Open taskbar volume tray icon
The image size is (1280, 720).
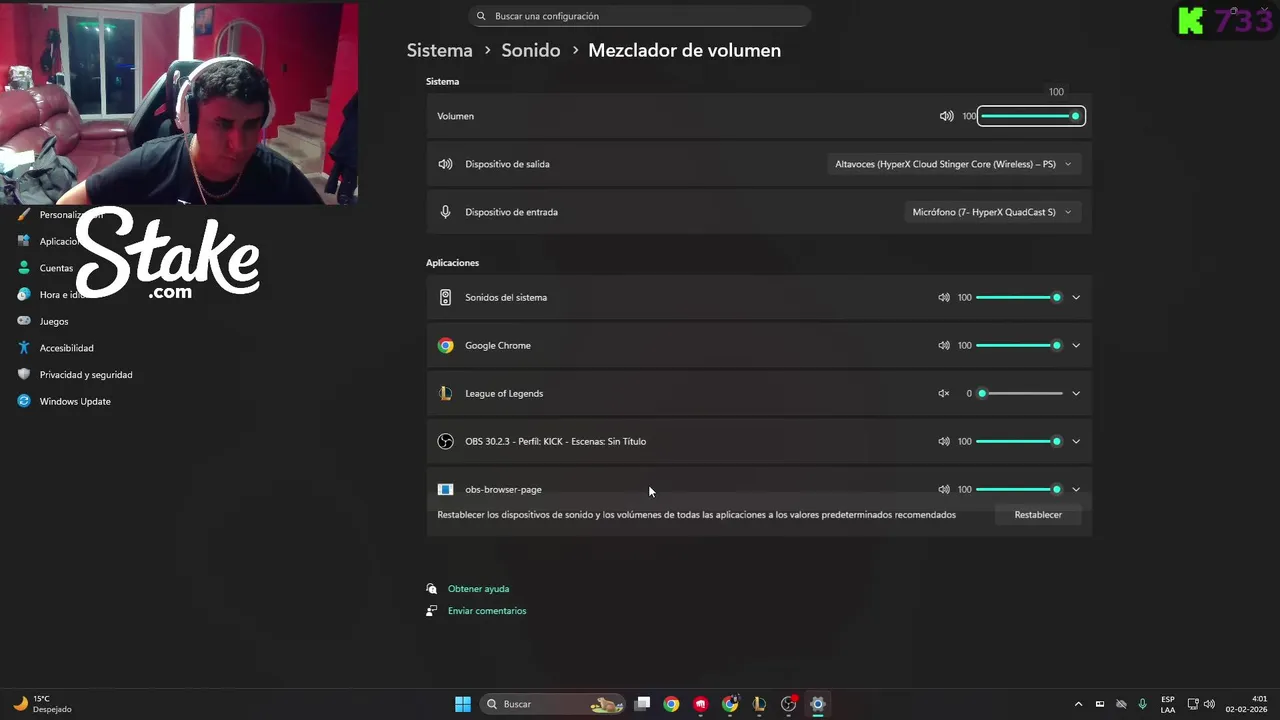pos(1209,704)
